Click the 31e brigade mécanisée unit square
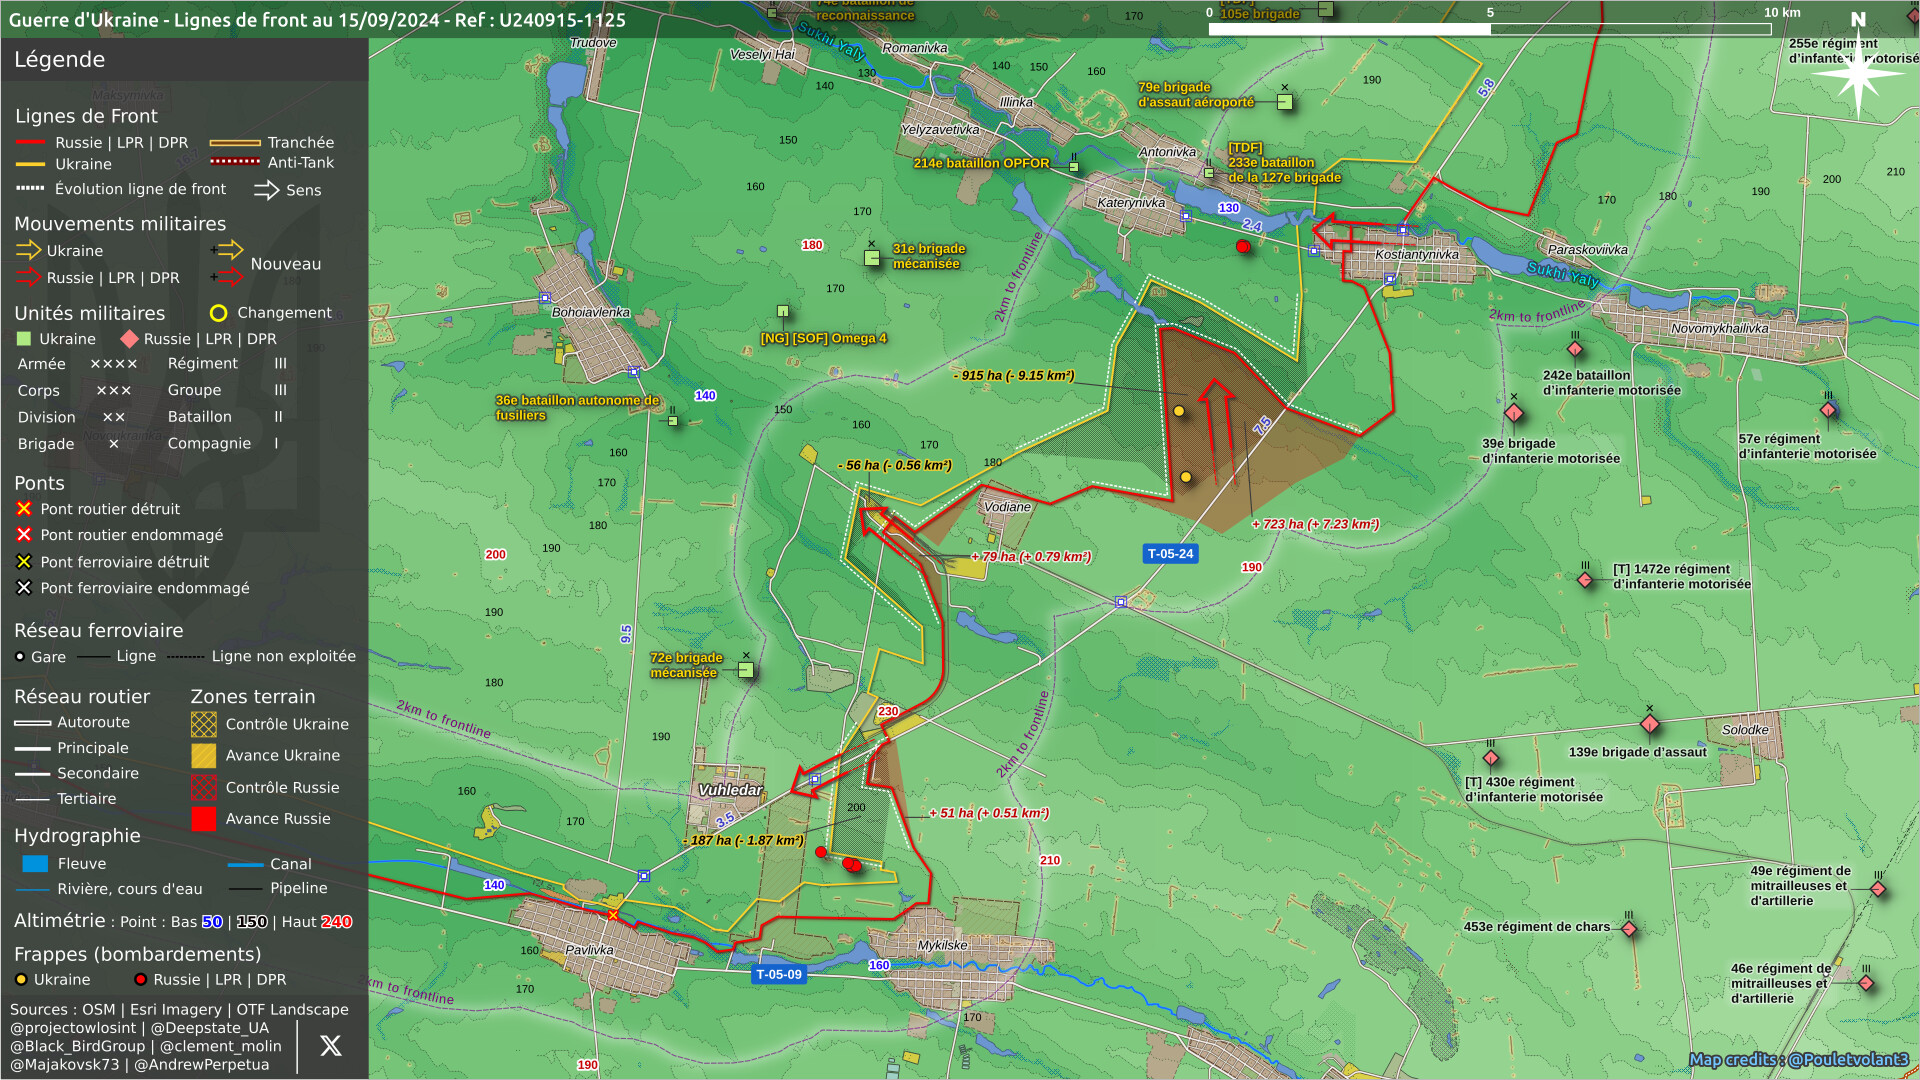The image size is (1920, 1080). 872,258
